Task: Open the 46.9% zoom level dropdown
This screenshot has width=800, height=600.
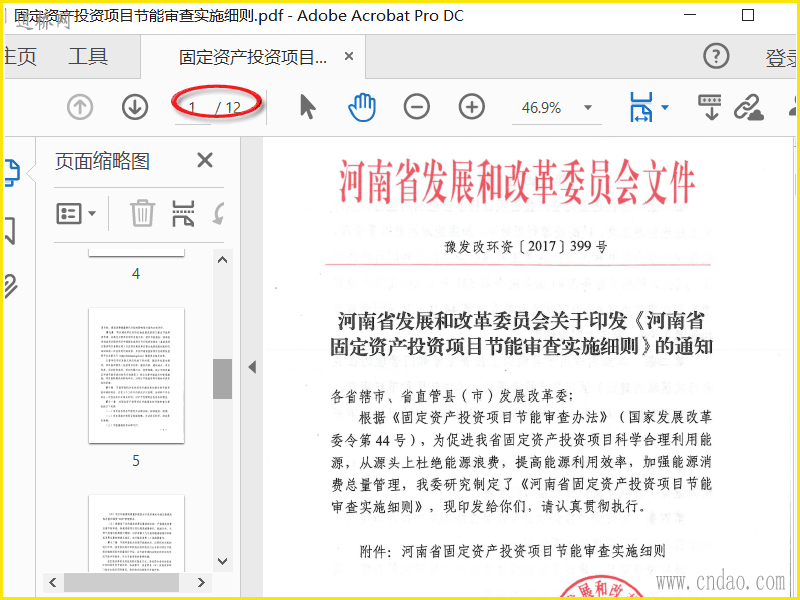Action: tap(588, 108)
